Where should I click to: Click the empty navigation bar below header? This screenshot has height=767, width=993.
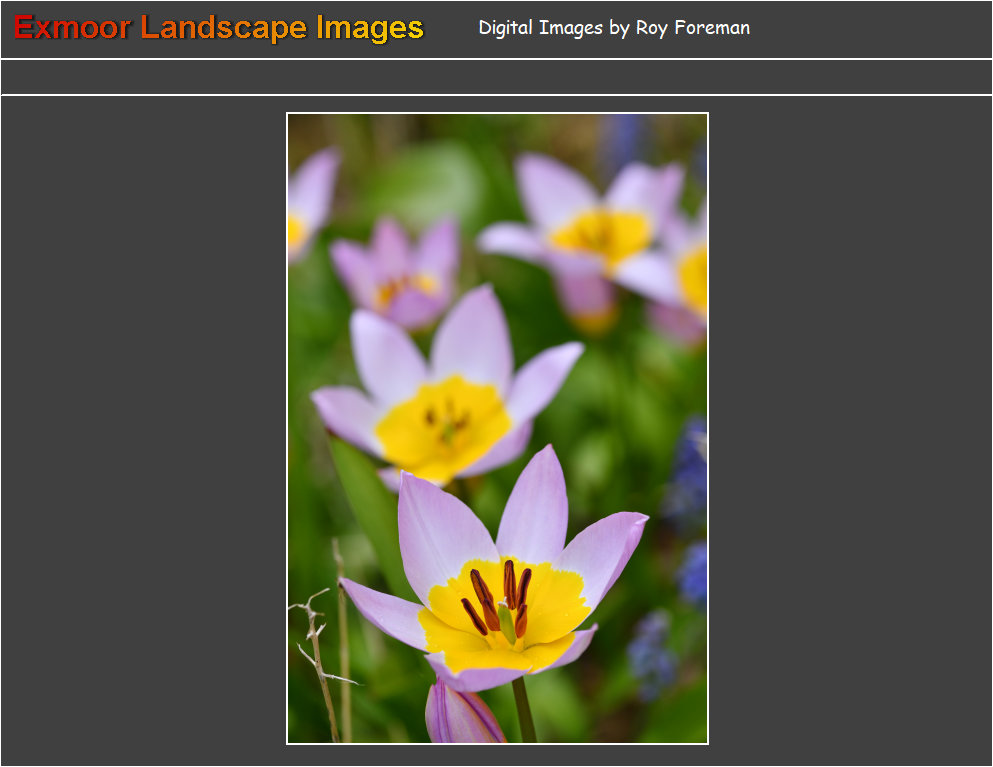tap(496, 77)
